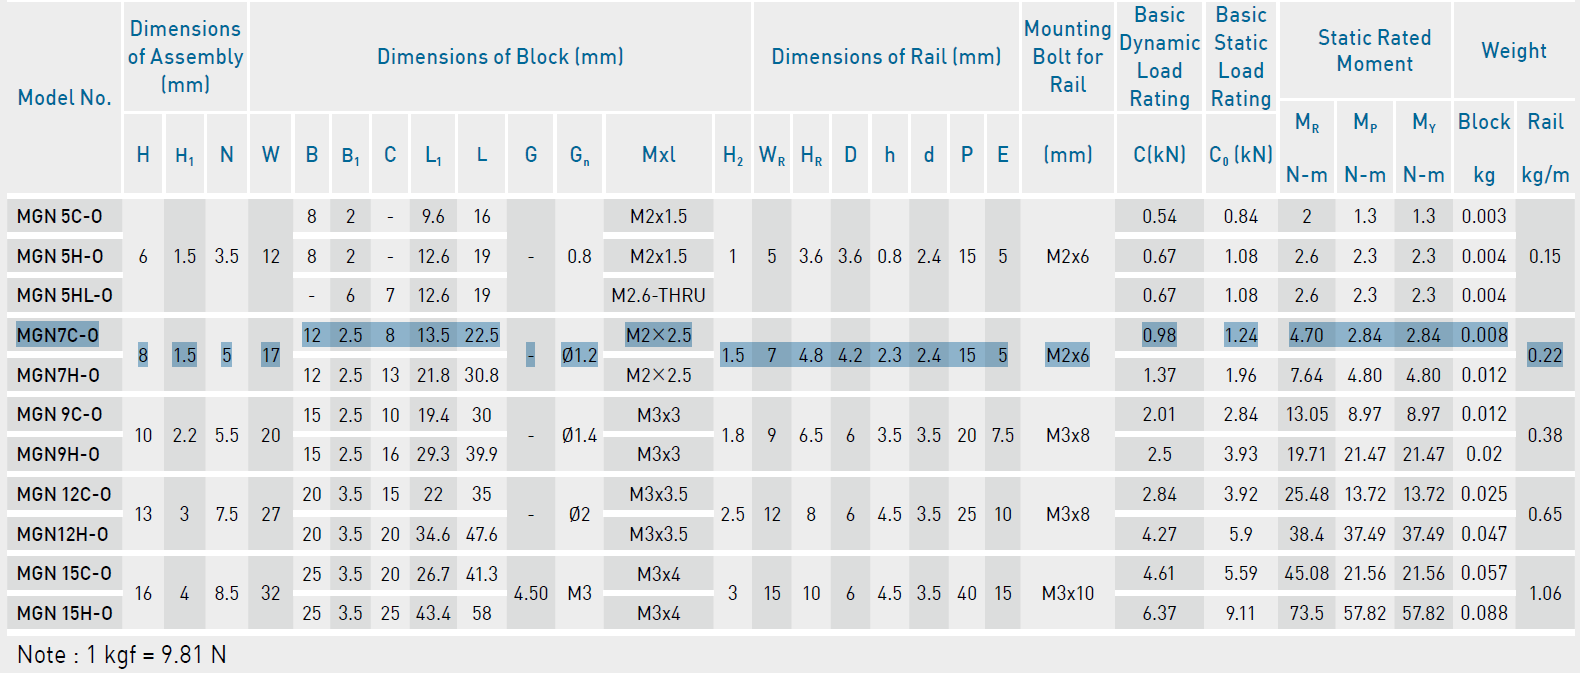Click the Mounting Bolt for Rail header

click(x=1067, y=57)
